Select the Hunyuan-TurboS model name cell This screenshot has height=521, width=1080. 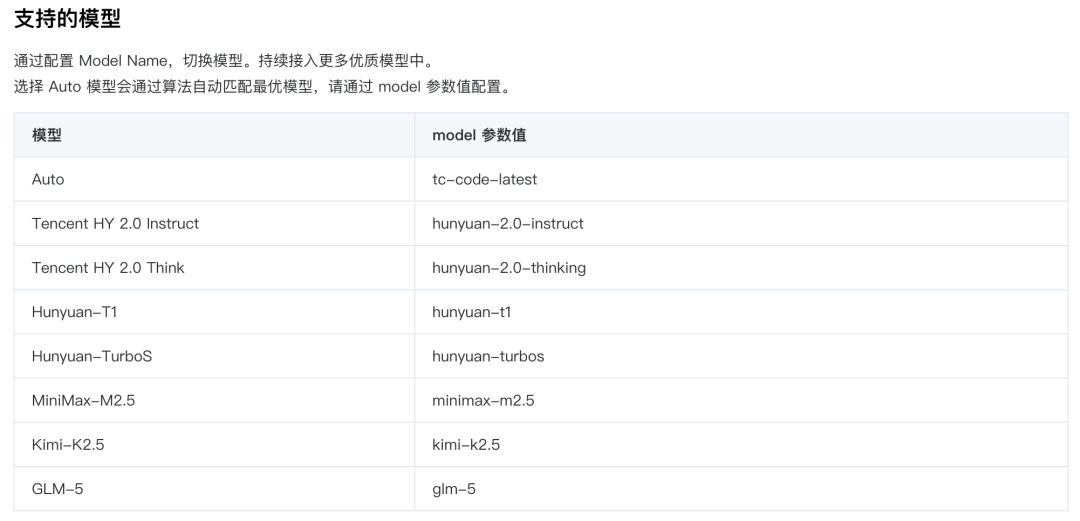(x=92, y=356)
